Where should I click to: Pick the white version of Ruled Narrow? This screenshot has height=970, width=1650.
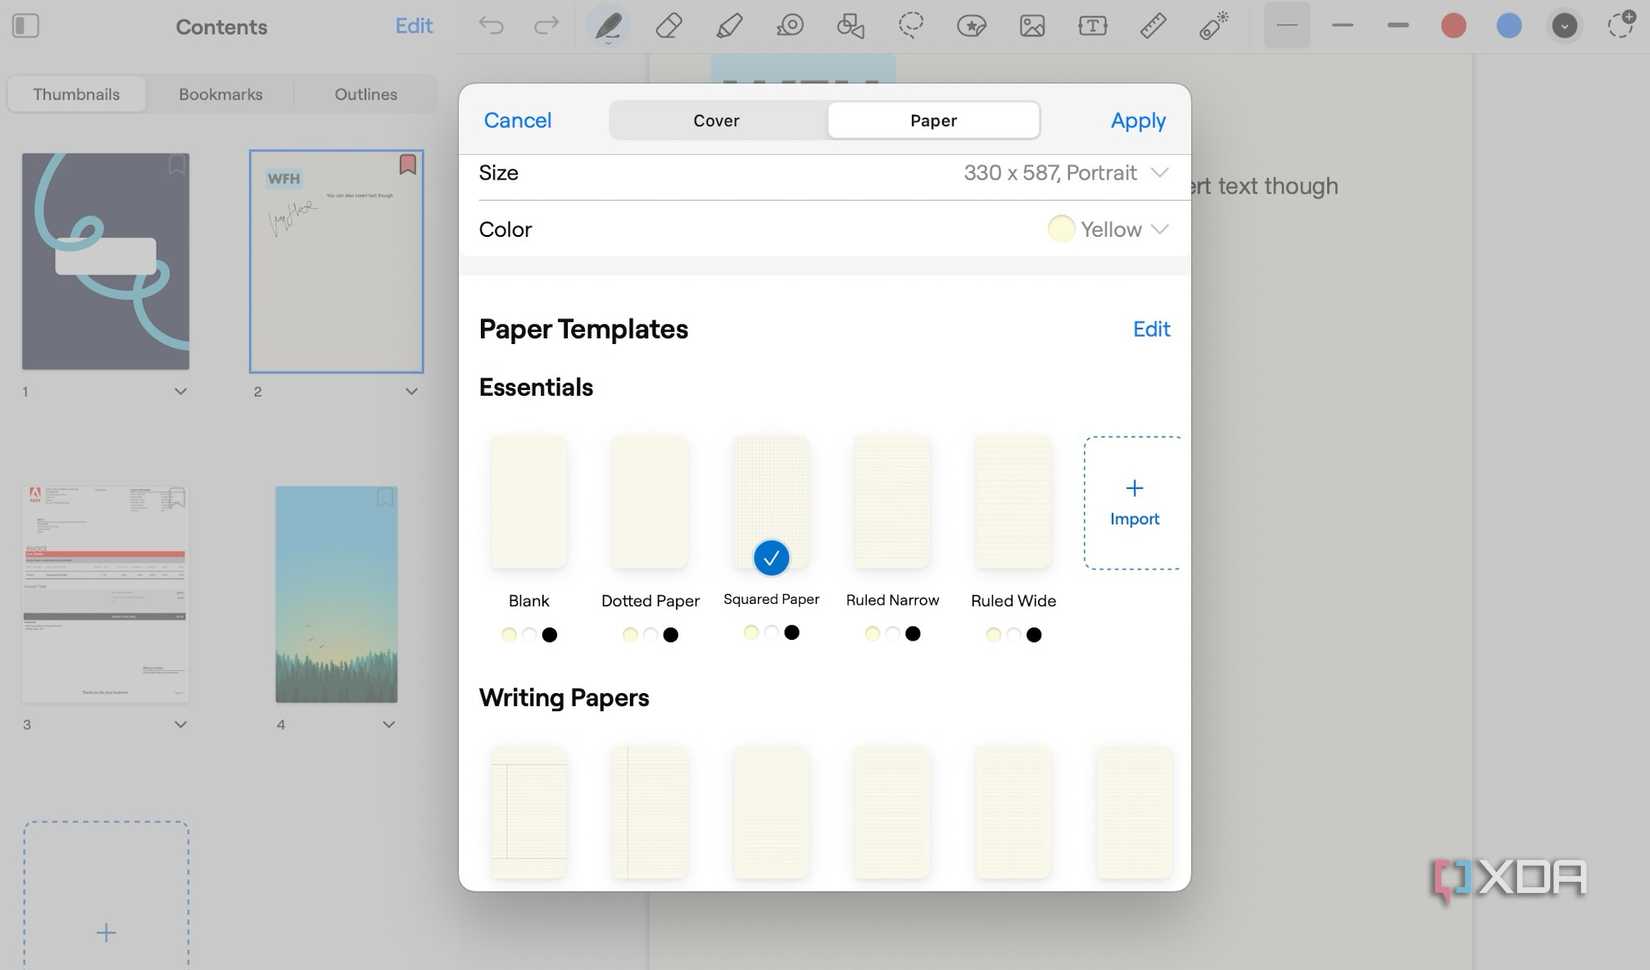(891, 633)
